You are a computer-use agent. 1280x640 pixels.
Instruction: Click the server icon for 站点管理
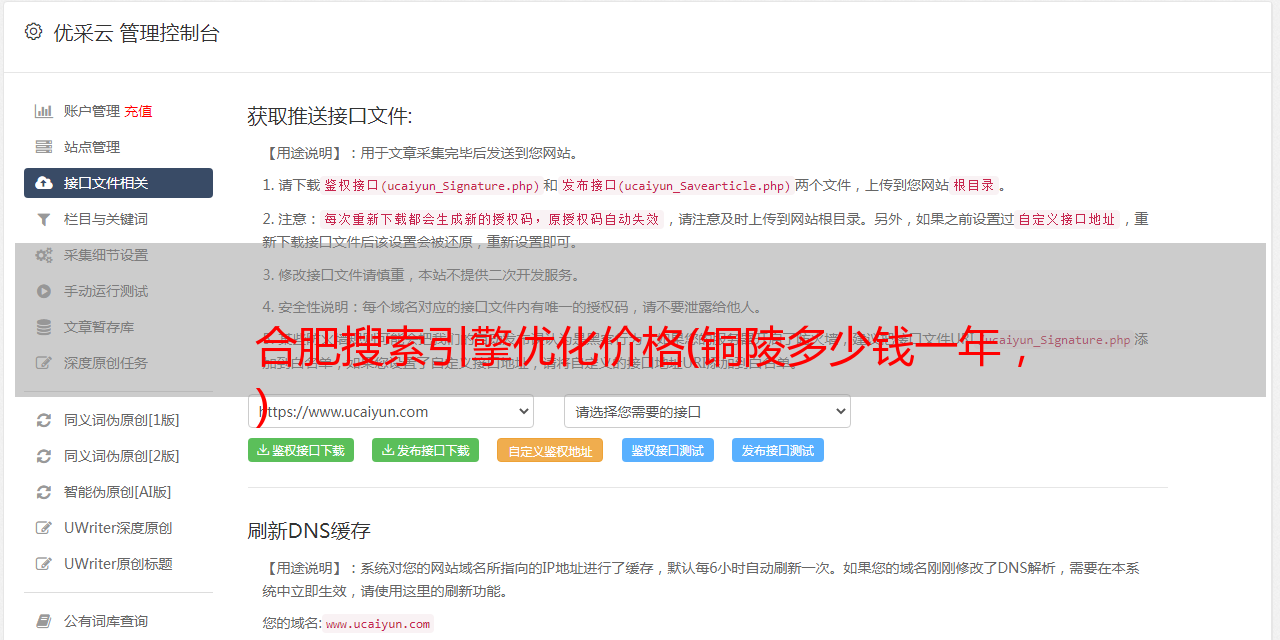point(44,147)
